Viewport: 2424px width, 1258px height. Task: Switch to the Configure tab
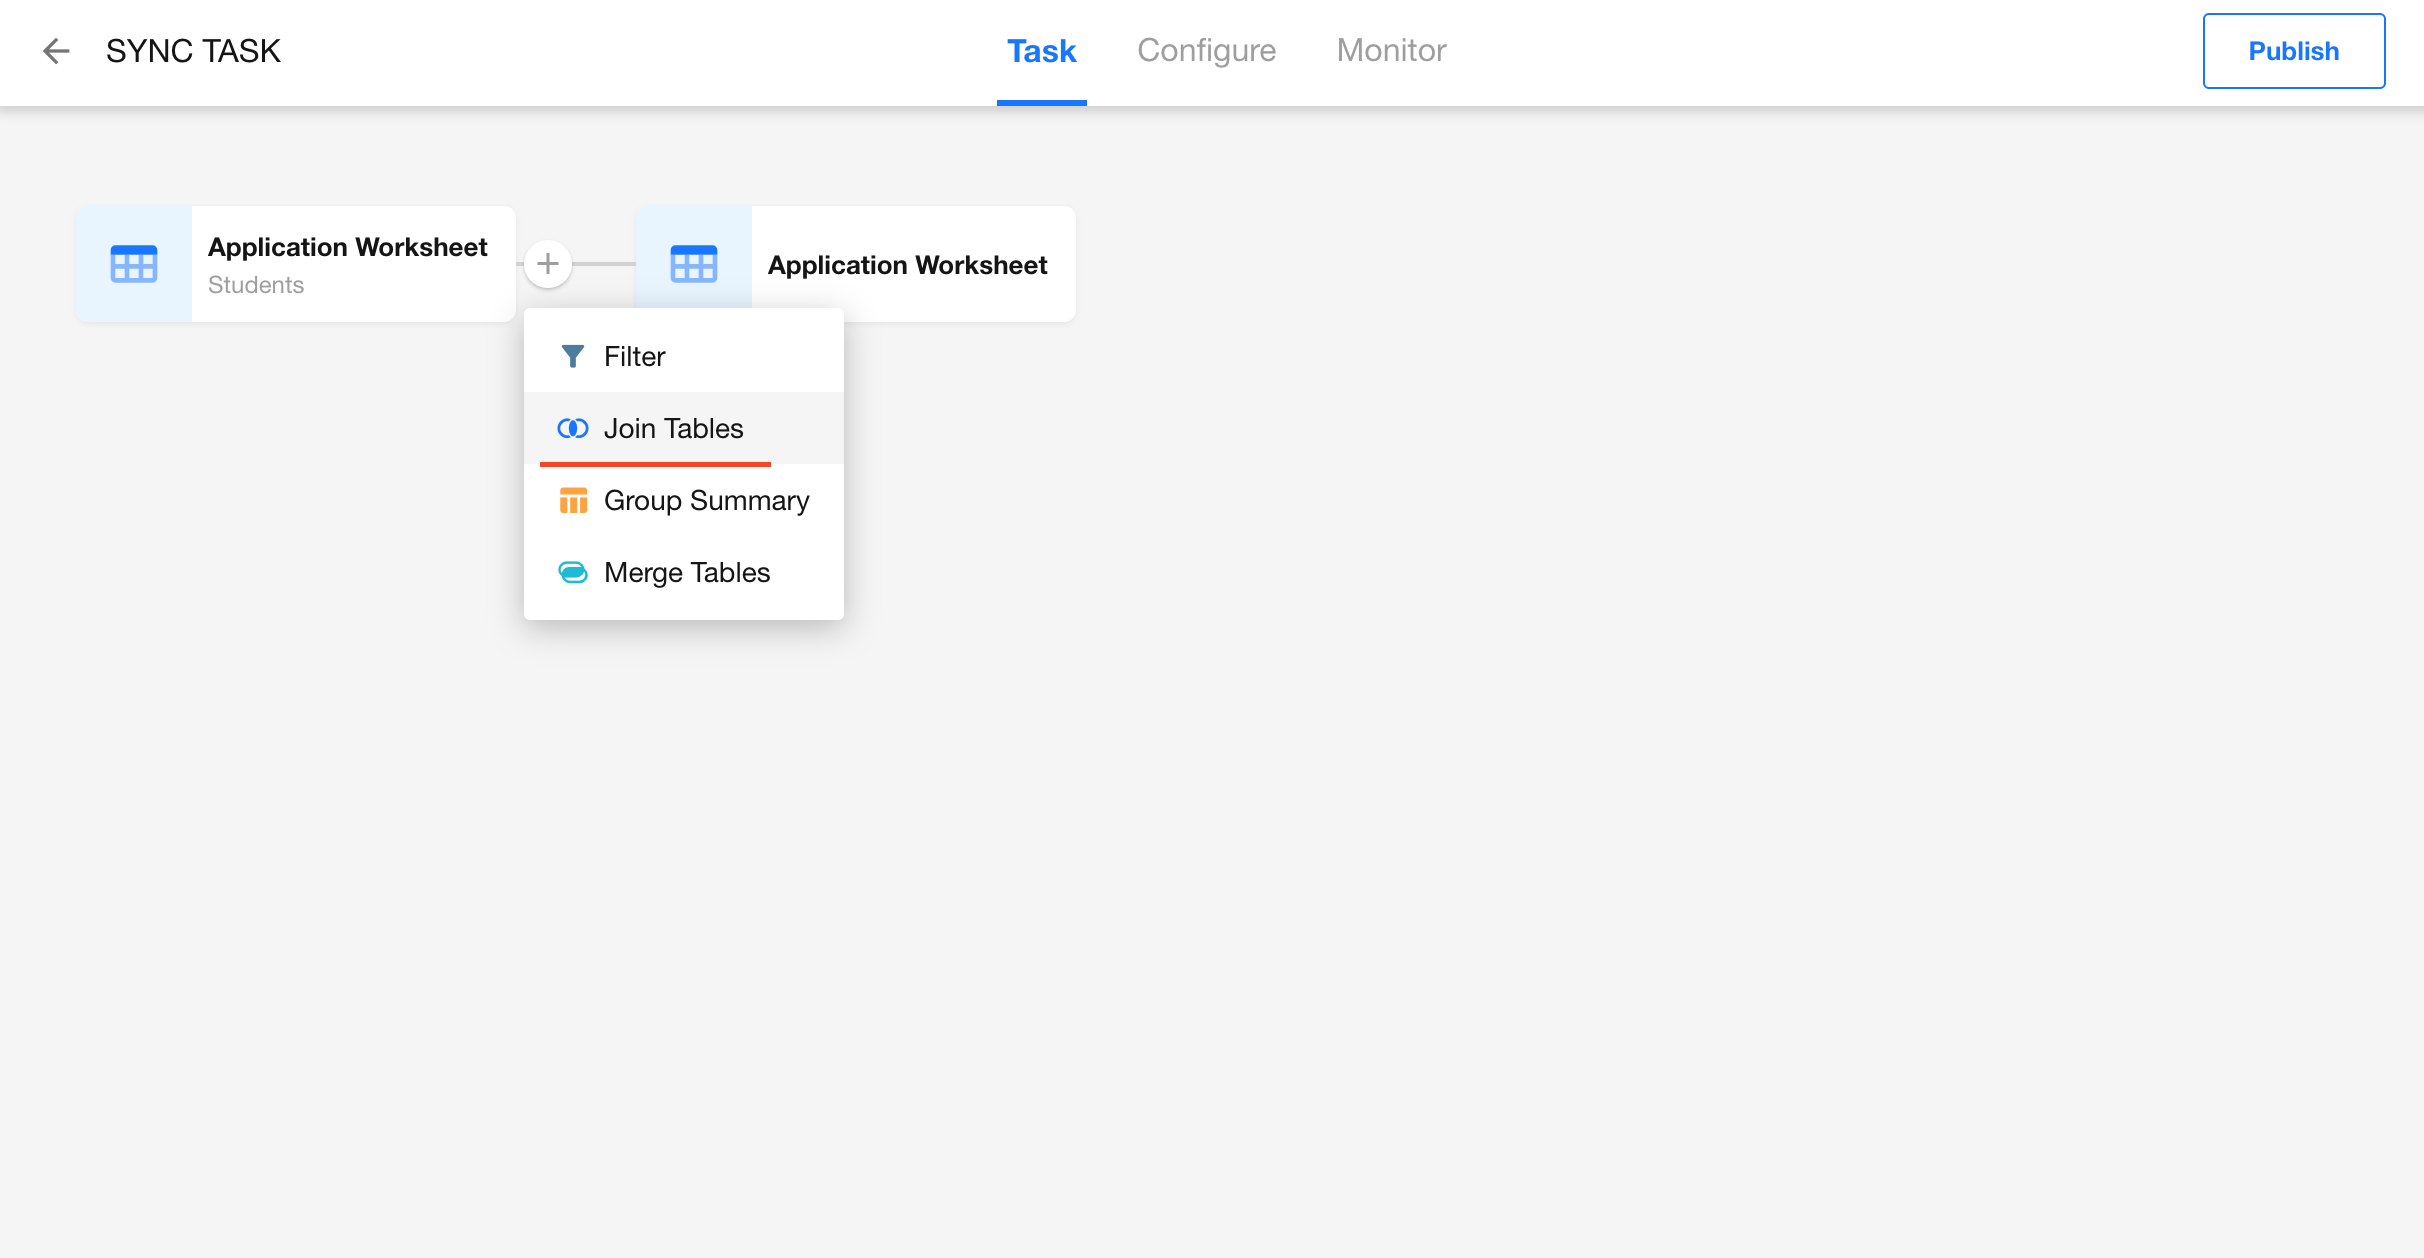pos(1206,51)
